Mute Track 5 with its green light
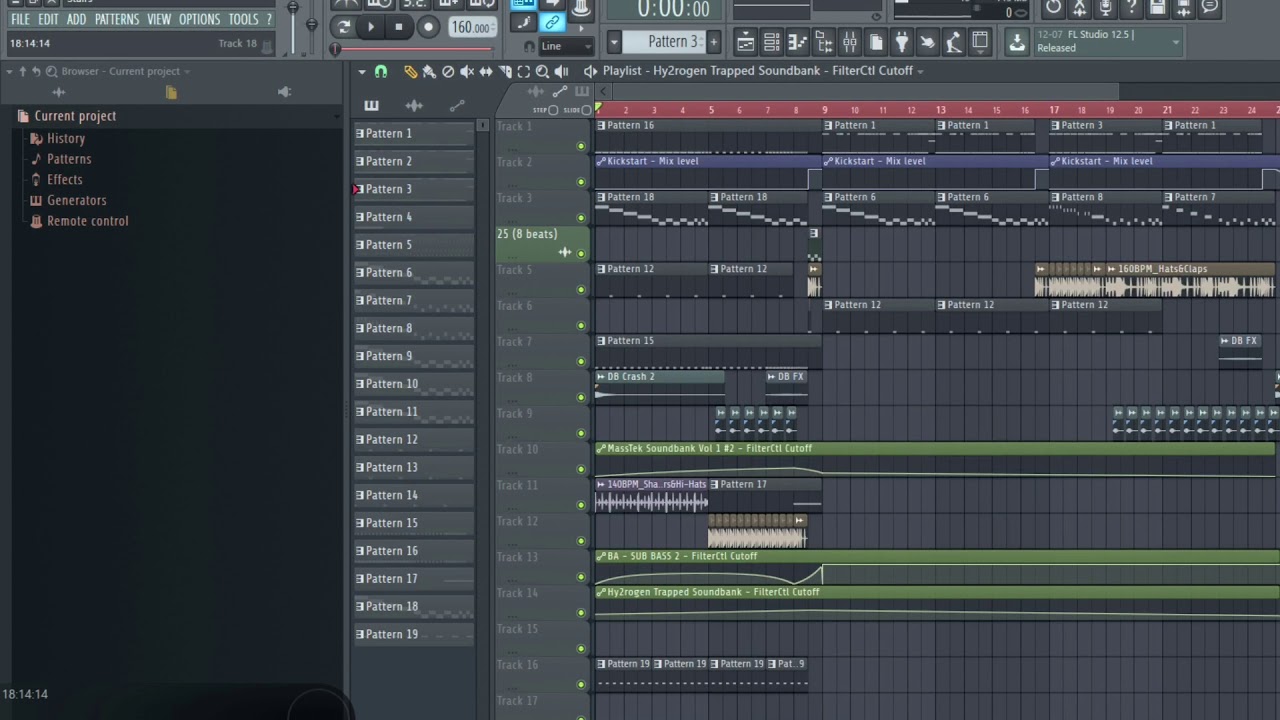The image size is (1280, 720). coord(581,290)
